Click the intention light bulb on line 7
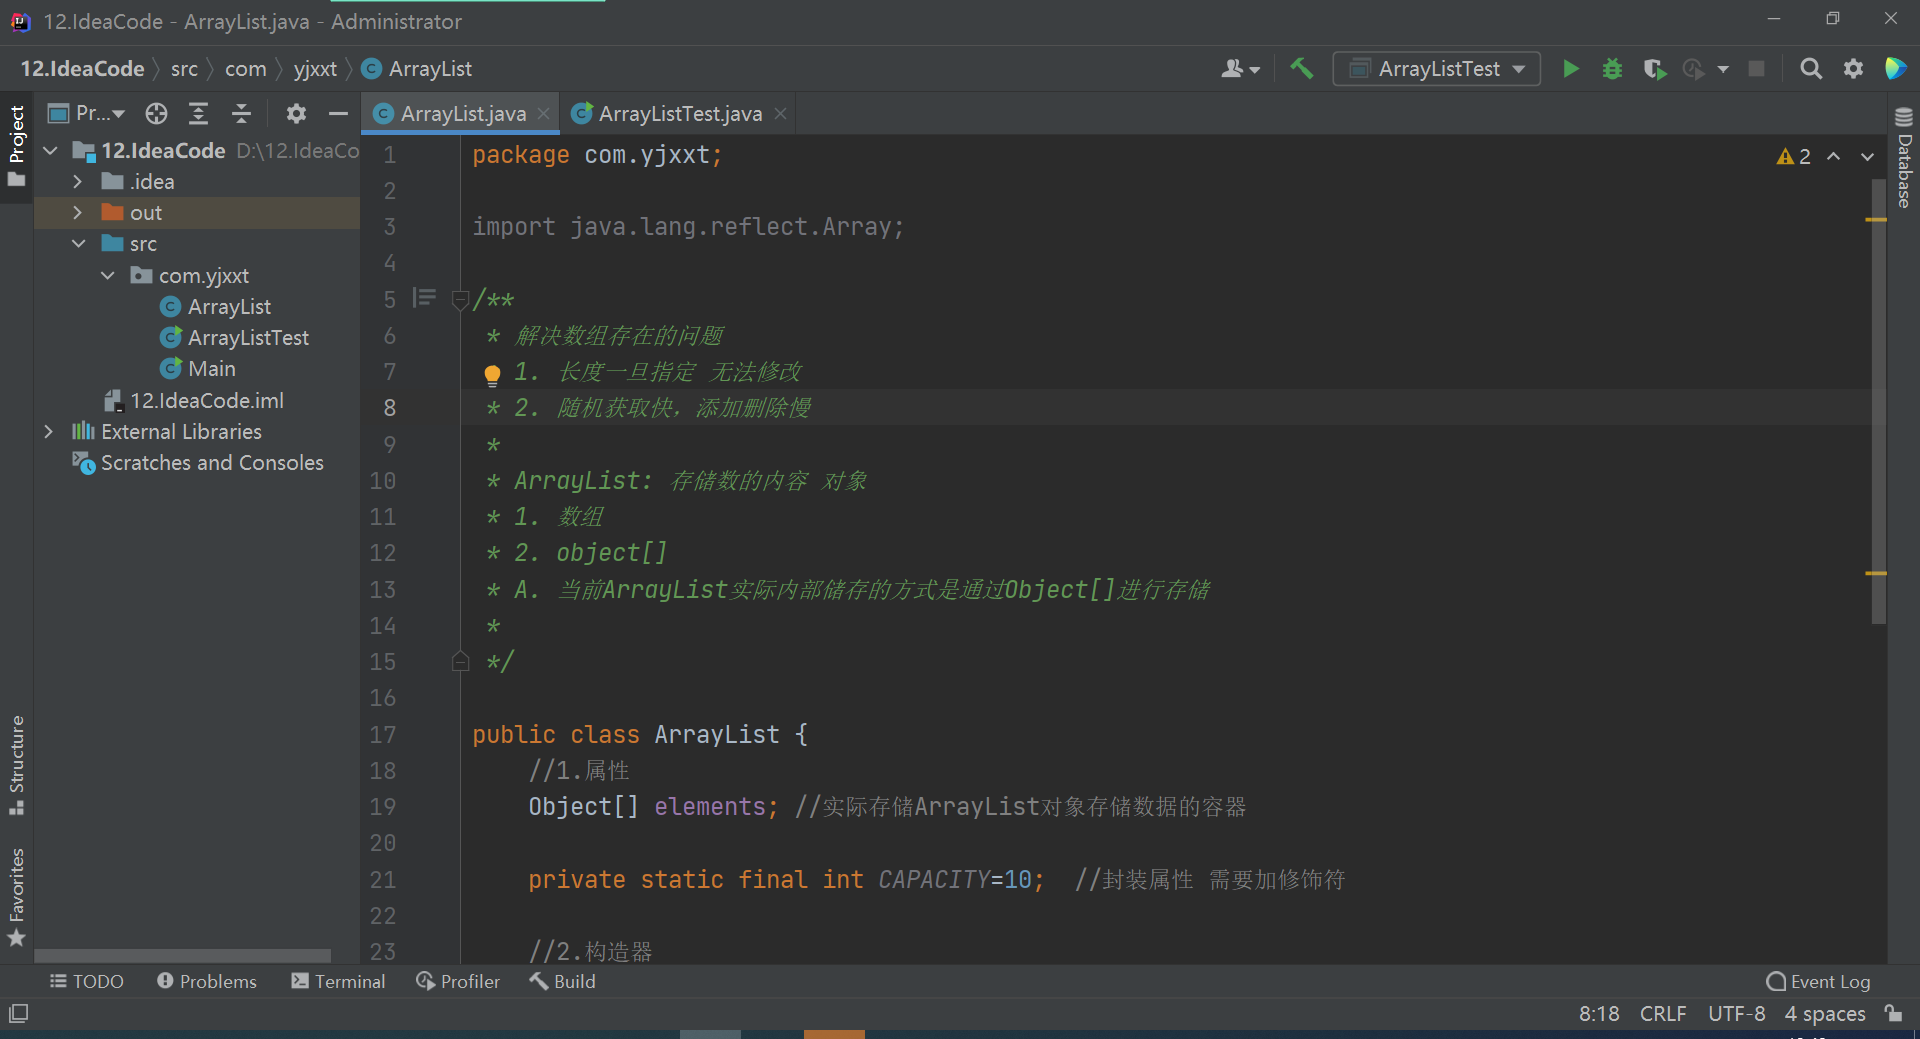Viewport: 1920px width, 1039px height. (x=492, y=375)
